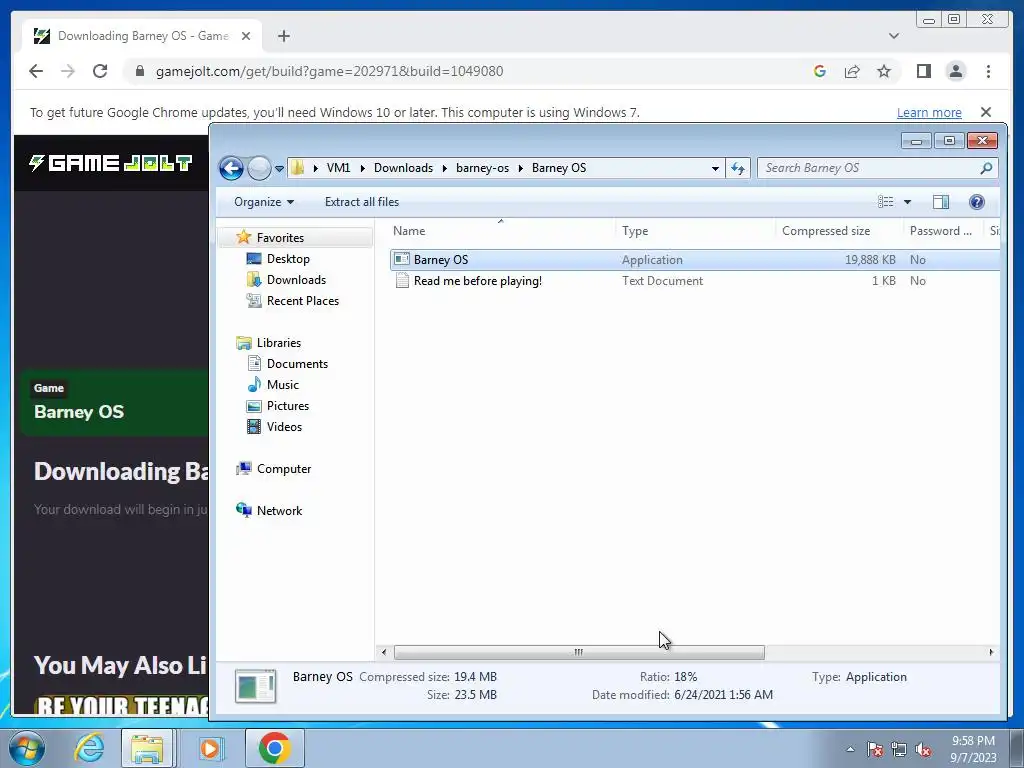This screenshot has width=1024, height=768.
Task: Close the Downloading Barney OS tab
Action: pos(246,36)
